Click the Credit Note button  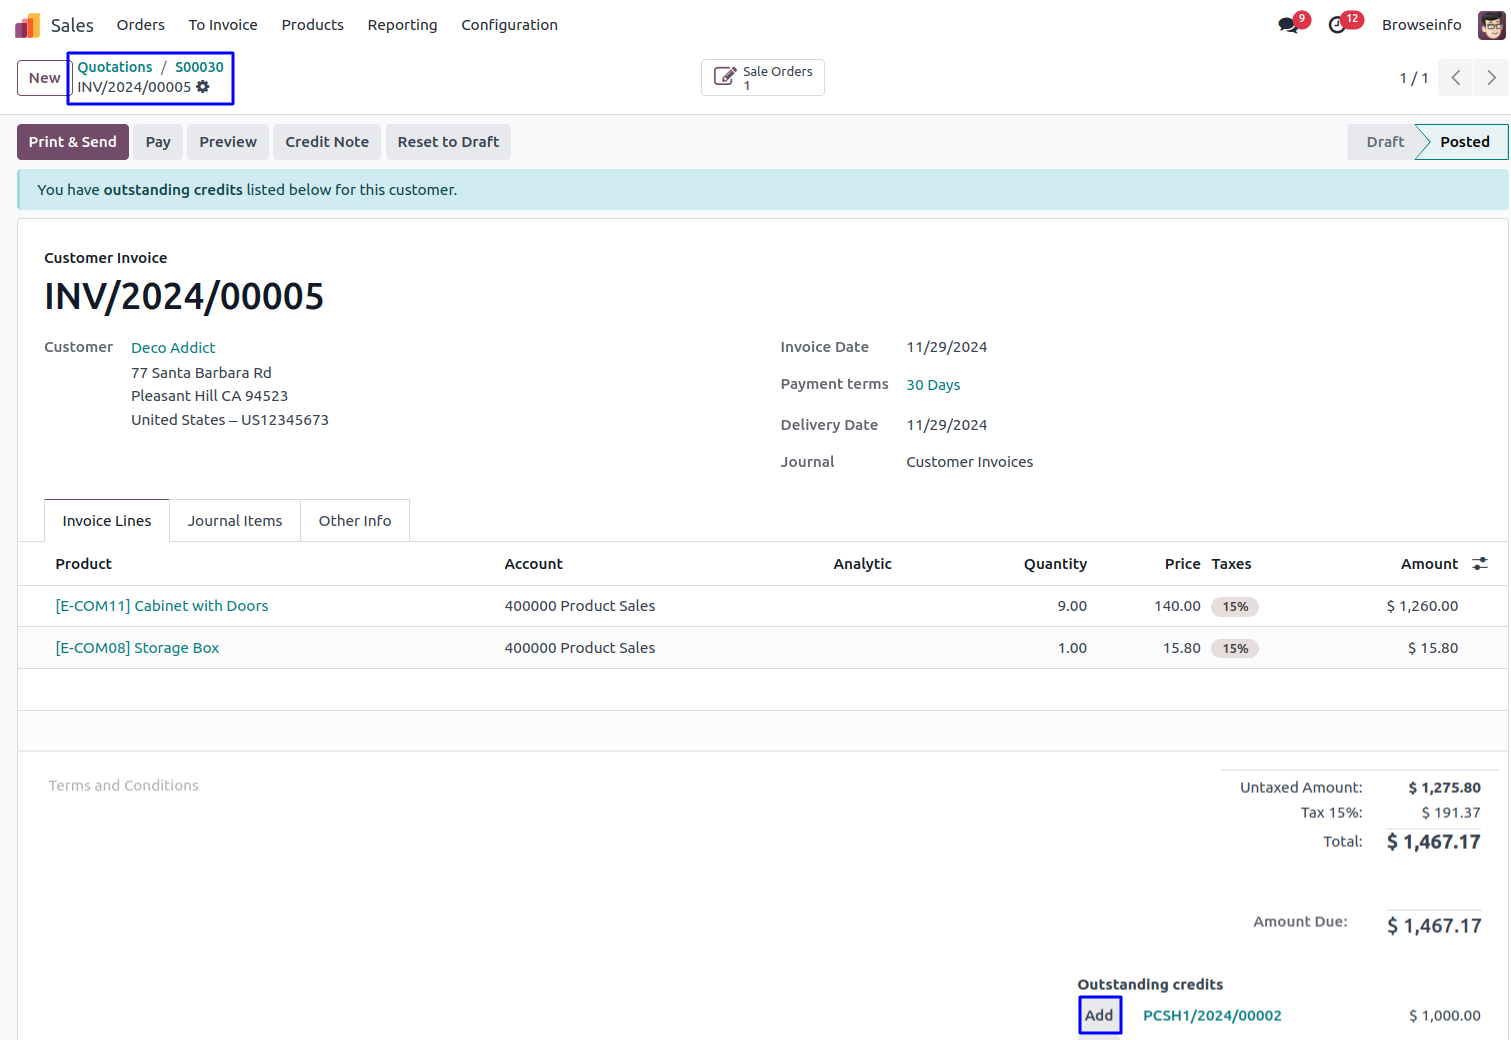coord(327,142)
